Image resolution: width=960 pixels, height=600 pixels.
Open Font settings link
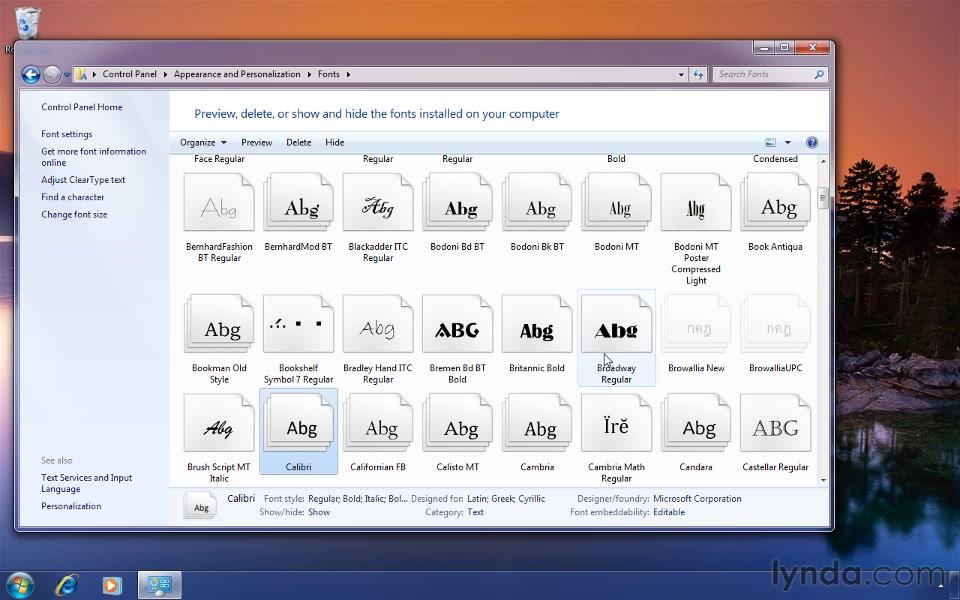tap(67, 133)
